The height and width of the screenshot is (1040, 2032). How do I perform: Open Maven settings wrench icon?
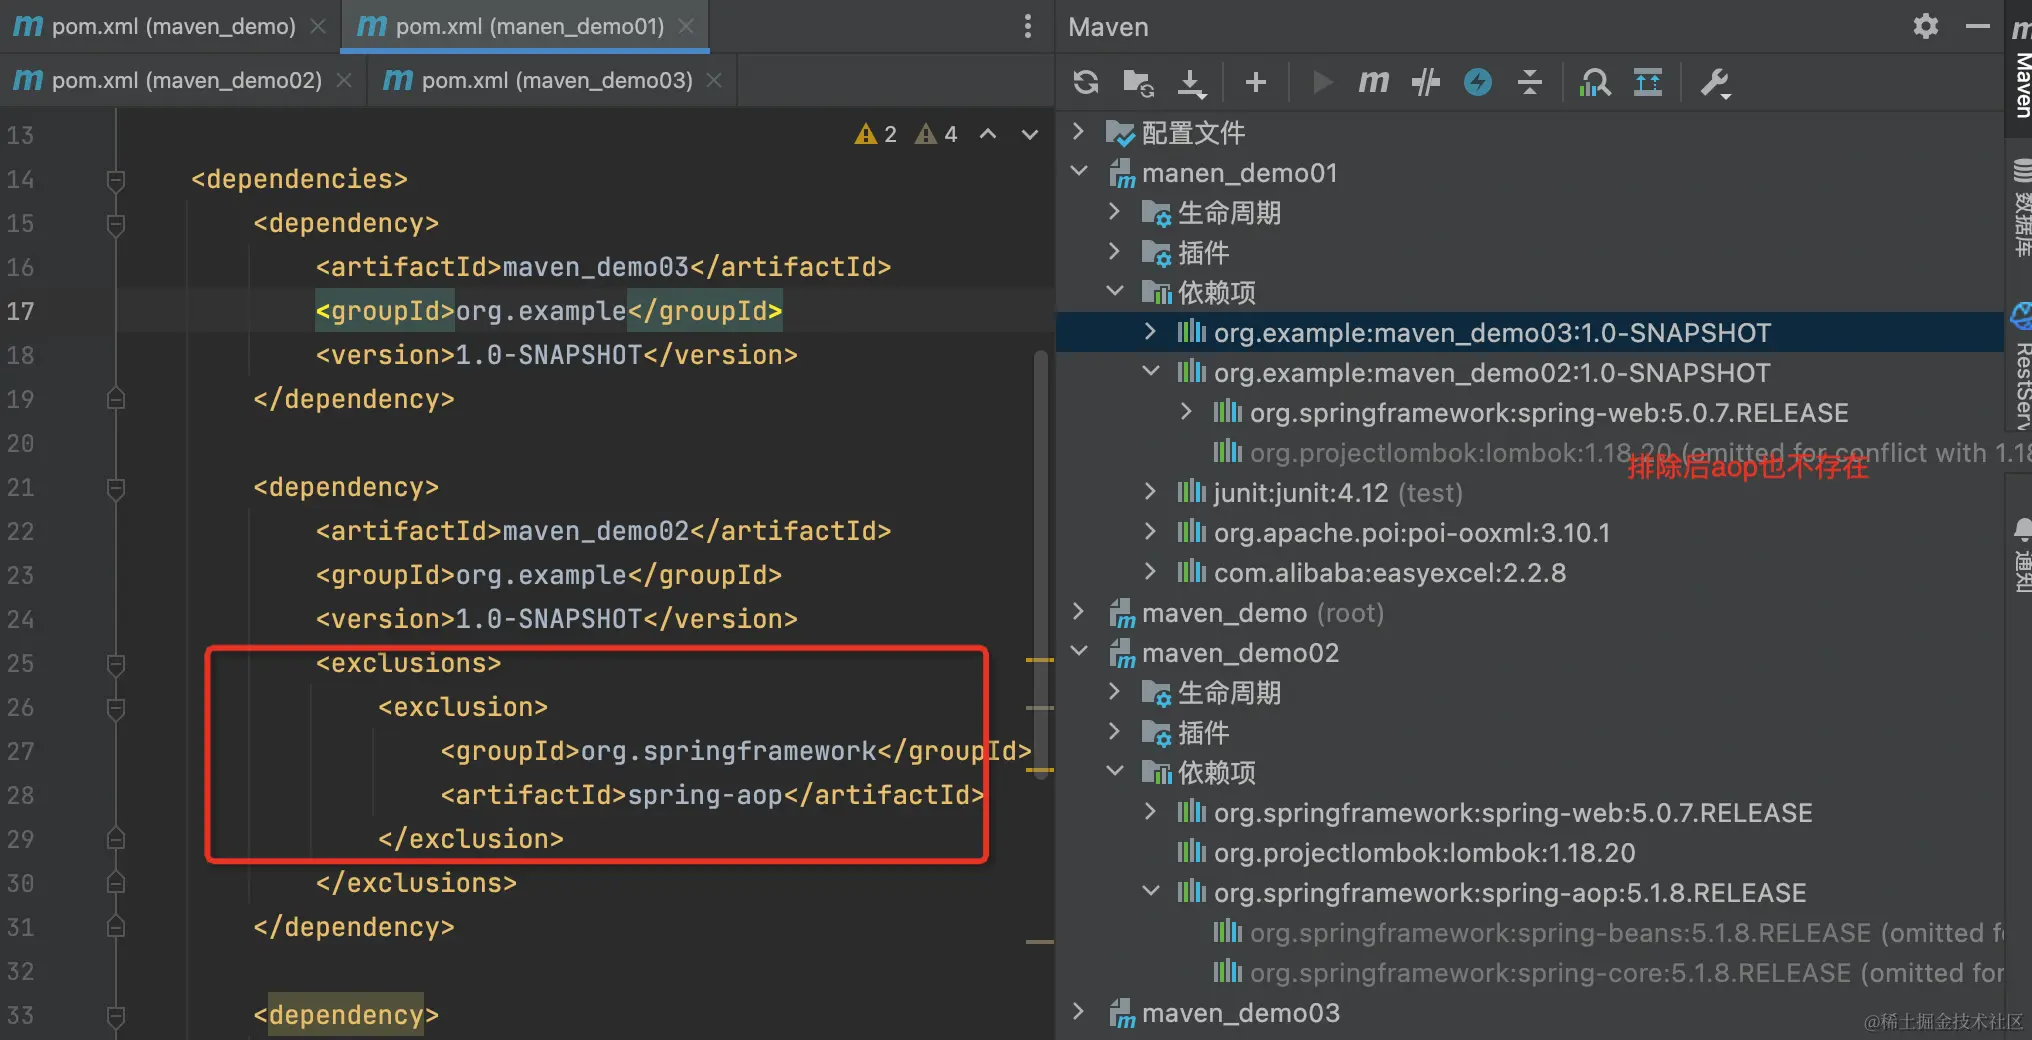(1716, 82)
